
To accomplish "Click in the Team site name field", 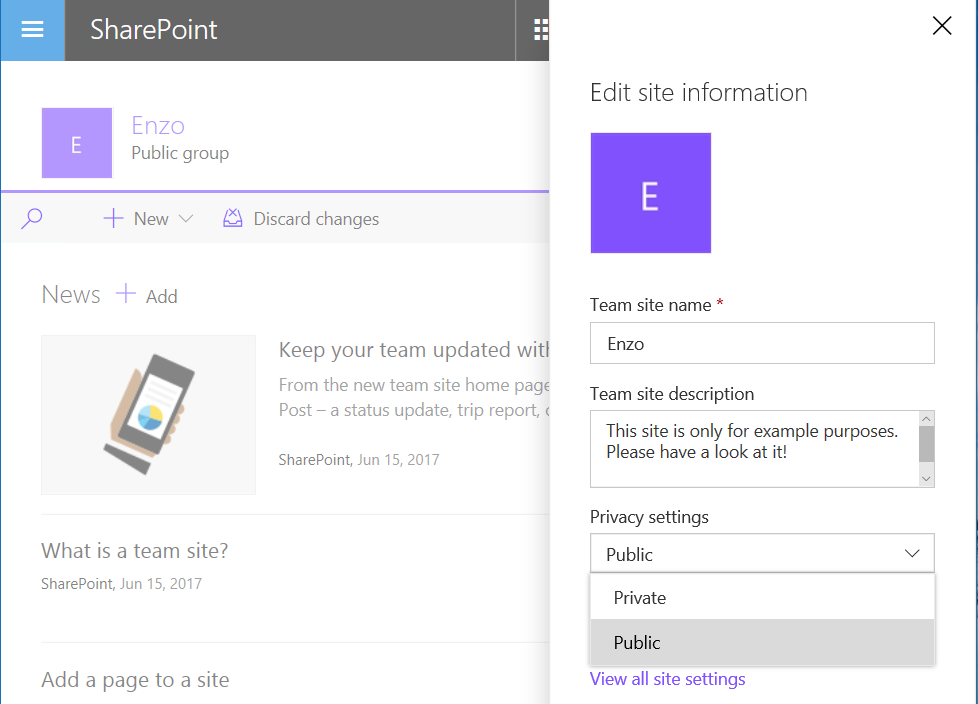I will pyautogui.click(x=761, y=343).
